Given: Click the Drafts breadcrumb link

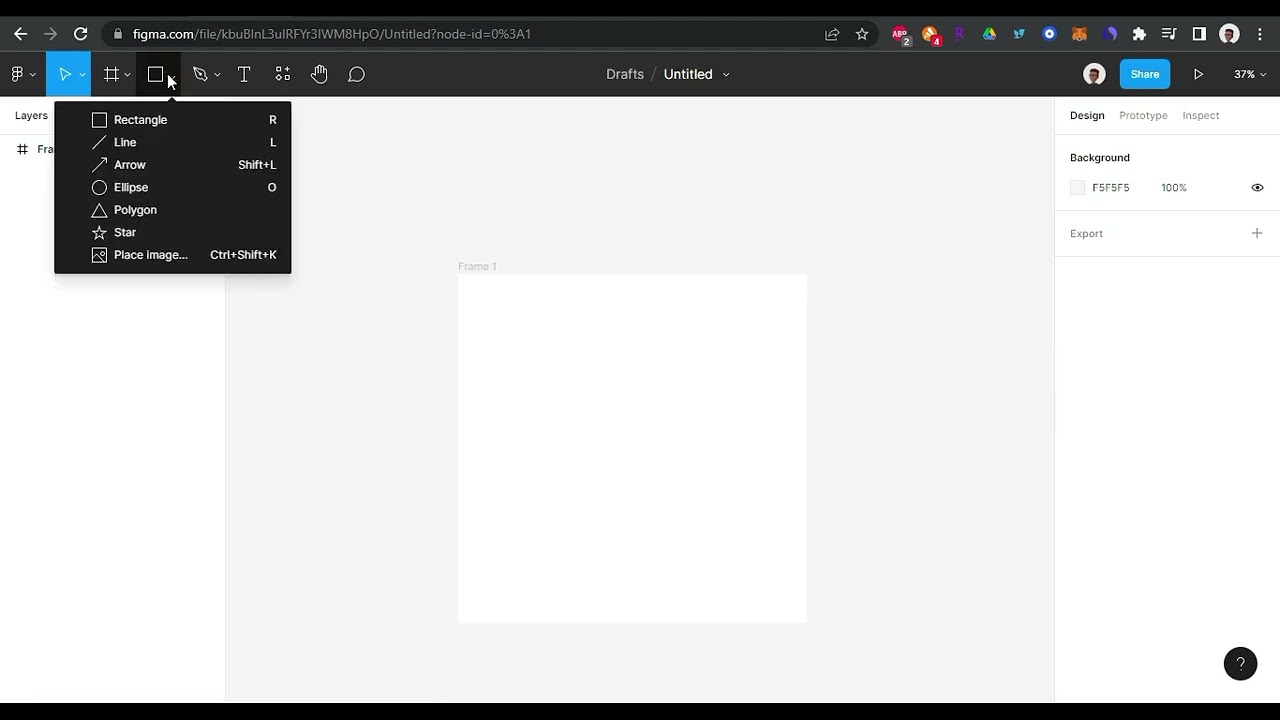Looking at the screenshot, I should click(x=625, y=74).
